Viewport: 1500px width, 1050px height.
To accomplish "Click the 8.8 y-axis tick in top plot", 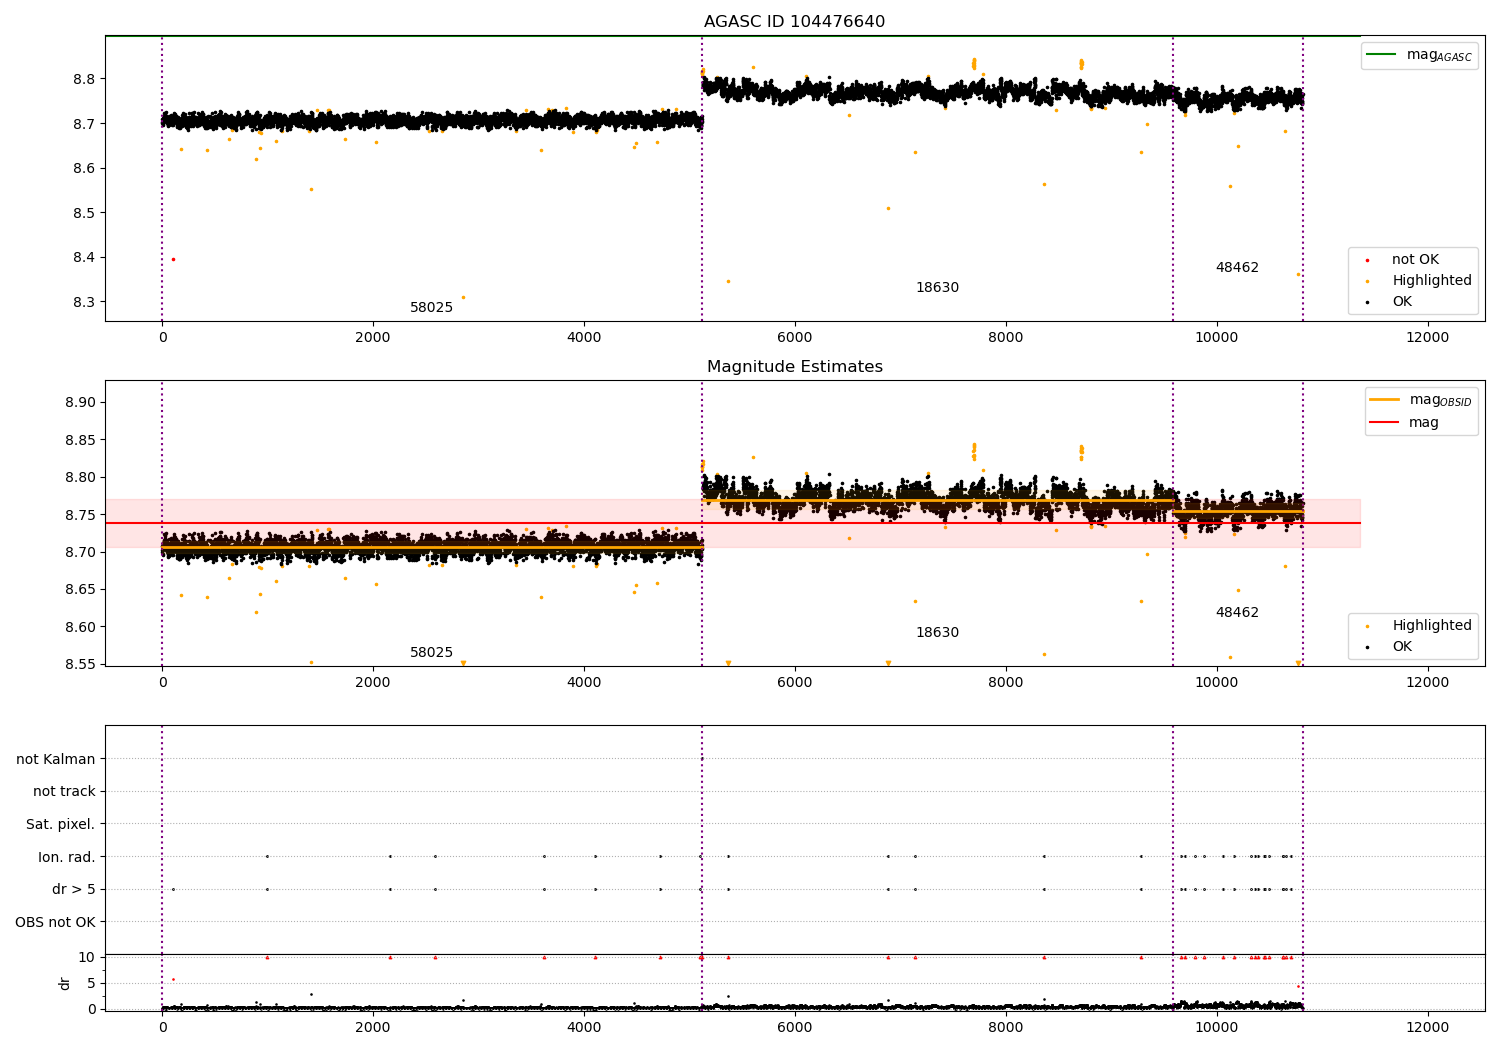I will click(84, 79).
